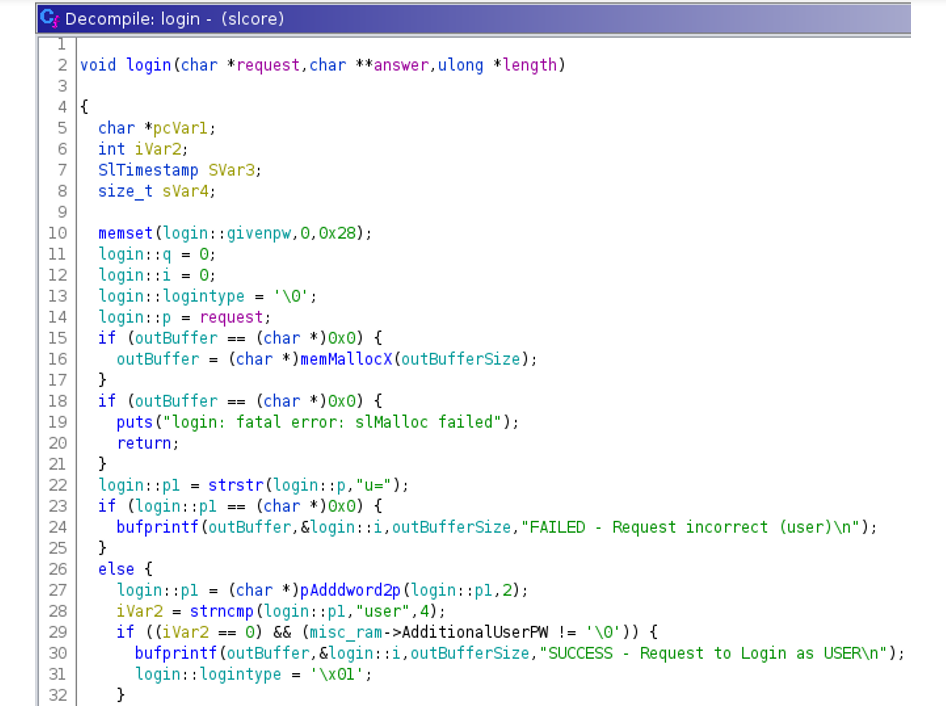Screen dimensions: 946x708
Task: Click the constant '0x28' in memset
Action: click(337, 233)
